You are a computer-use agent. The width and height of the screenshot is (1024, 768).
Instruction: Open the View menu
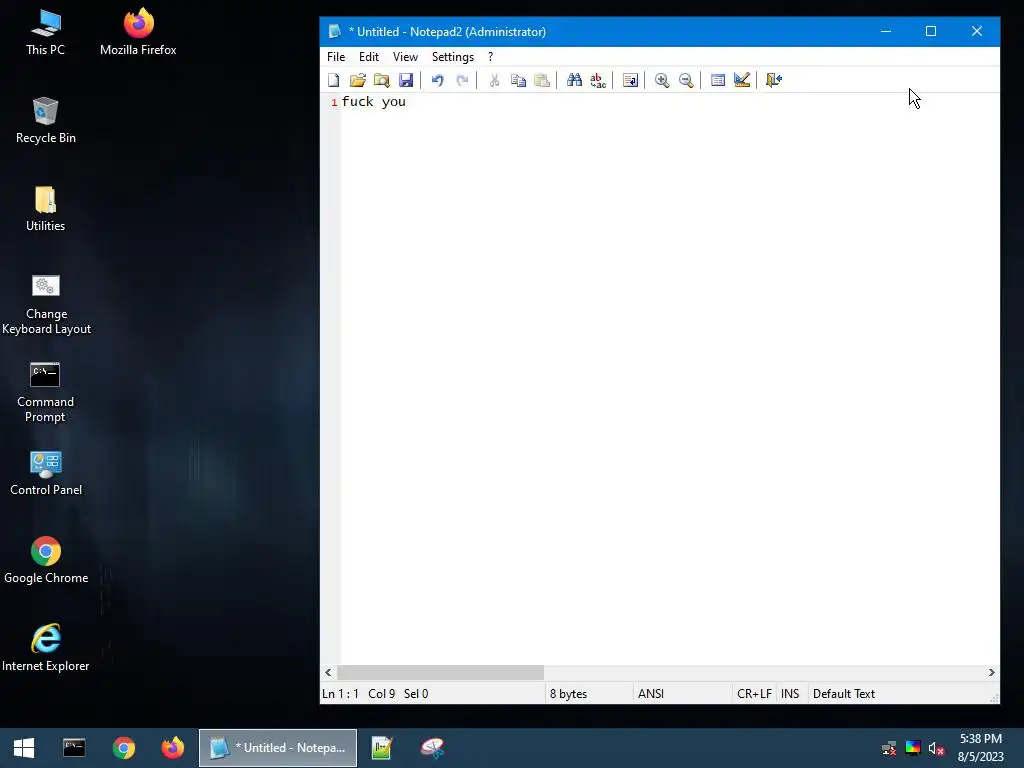point(405,57)
